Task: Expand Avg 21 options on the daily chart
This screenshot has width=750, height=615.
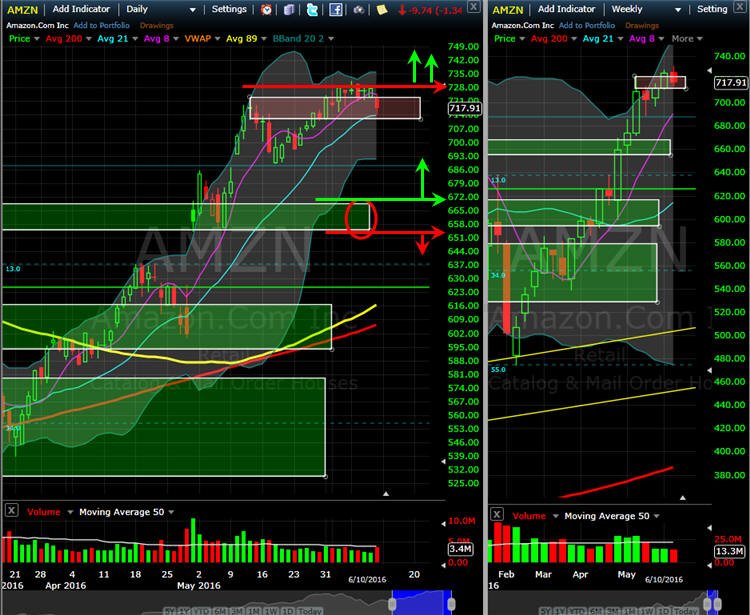Action: pos(135,39)
